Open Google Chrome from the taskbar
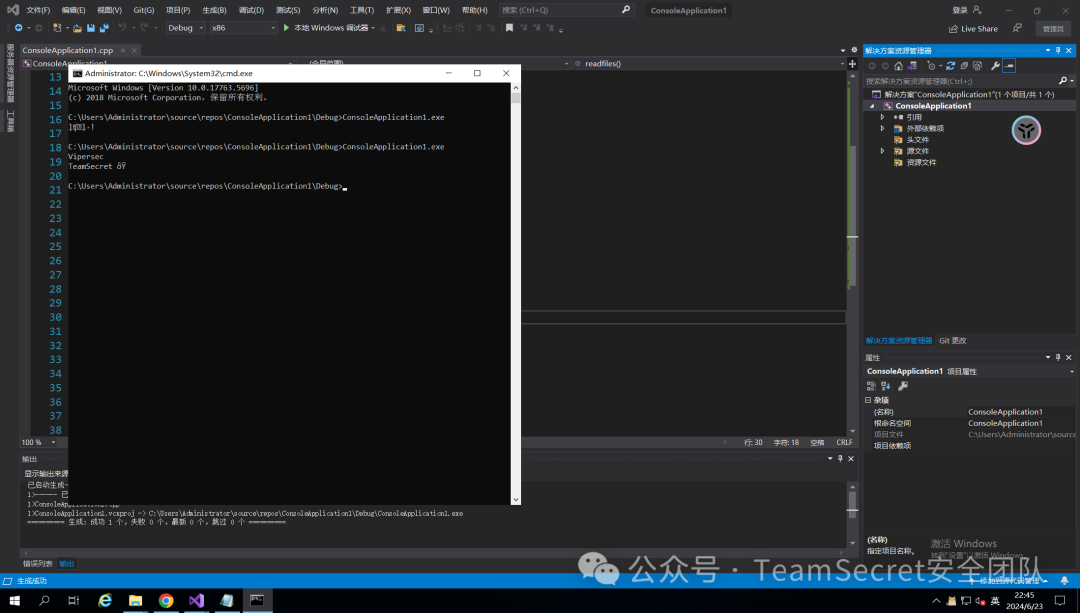Viewport: 1080px width, 613px height. [166, 601]
